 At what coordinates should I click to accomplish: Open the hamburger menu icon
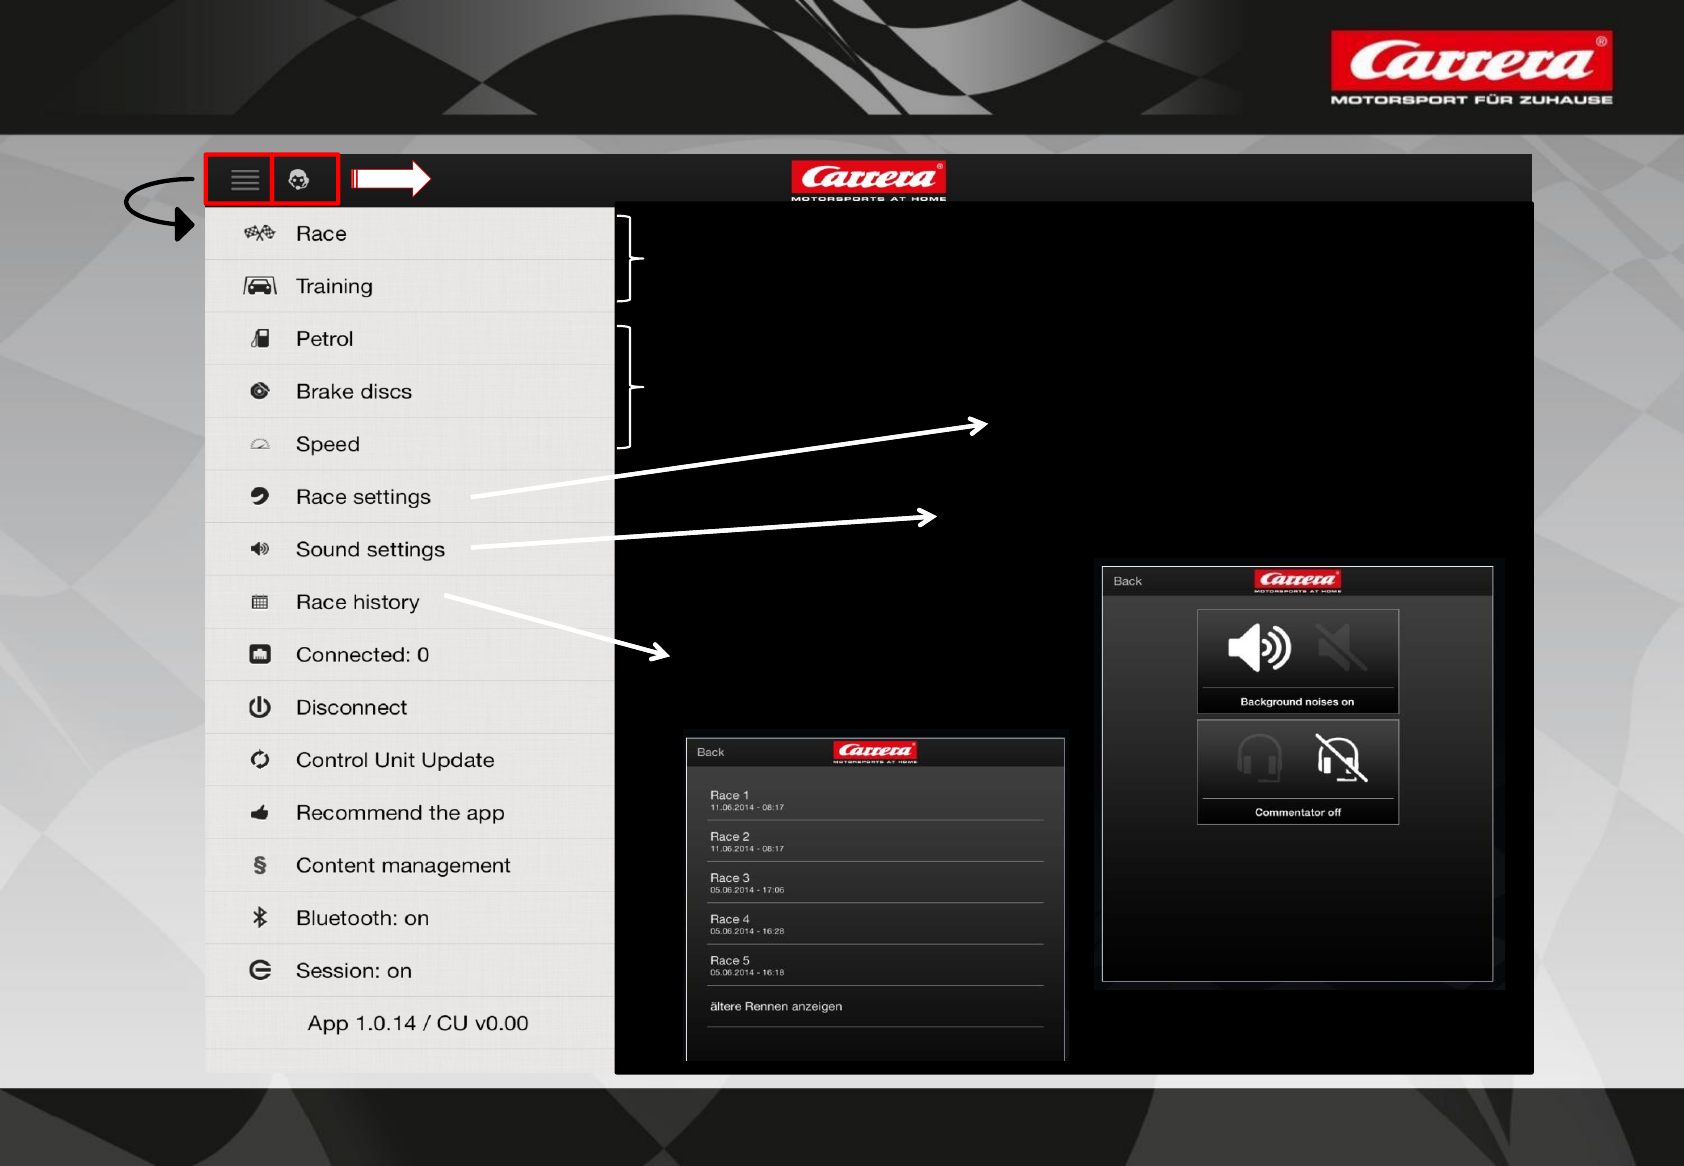[244, 180]
